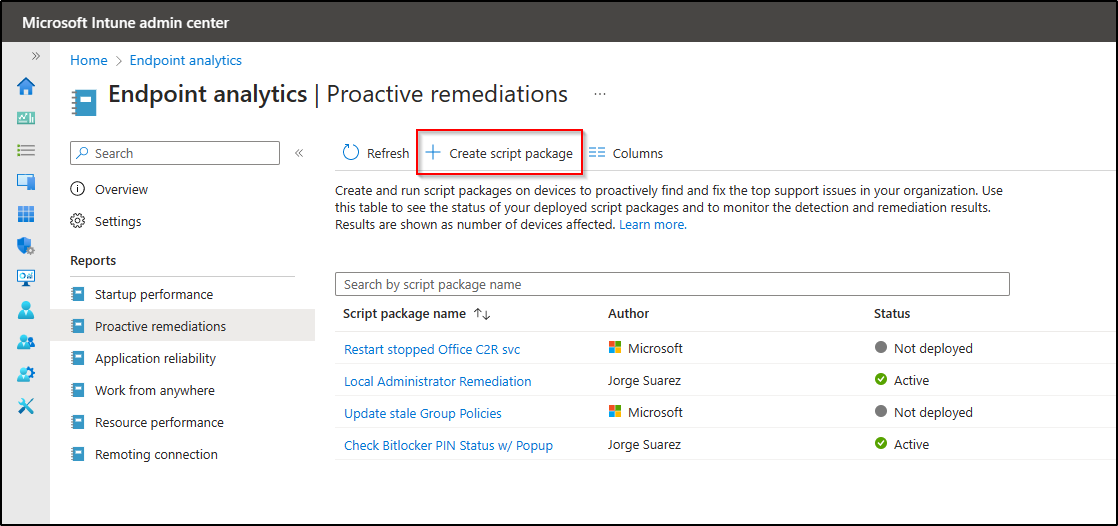The image size is (1118, 526).
Task: Click Search by script package name field
Action: click(671, 284)
